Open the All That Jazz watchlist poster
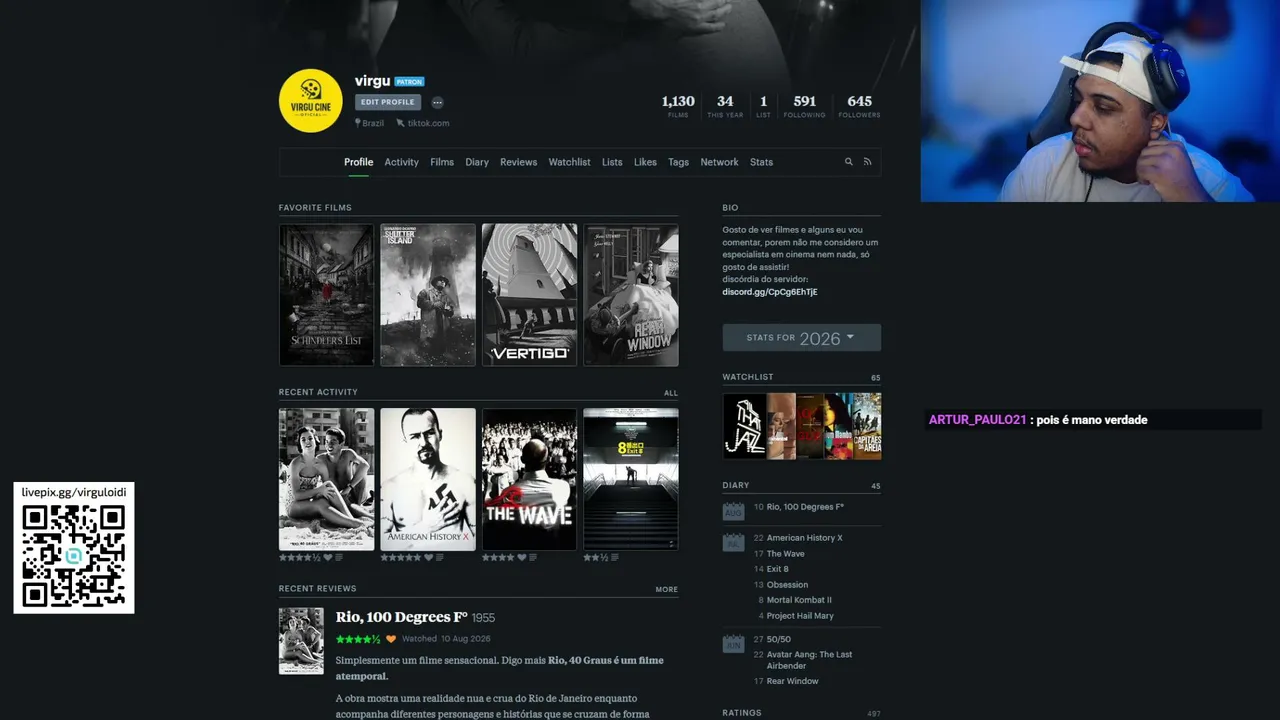Image resolution: width=1280 pixels, height=720 pixels. pos(744,426)
